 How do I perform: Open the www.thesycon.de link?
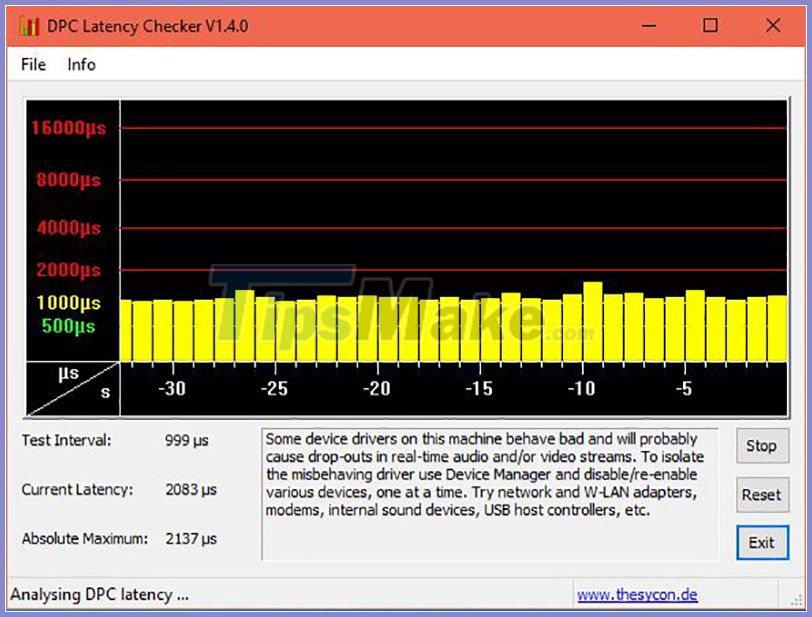tap(638, 594)
